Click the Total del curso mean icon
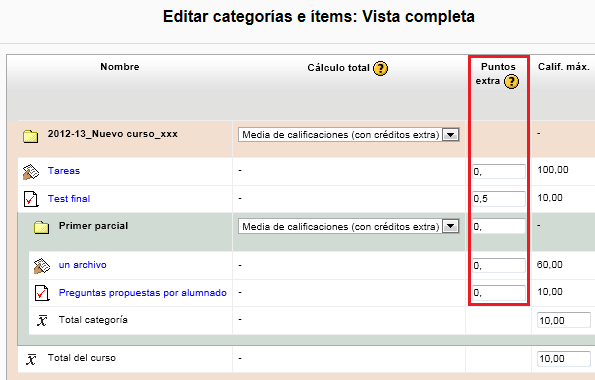This screenshot has width=595, height=380. (x=31, y=359)
